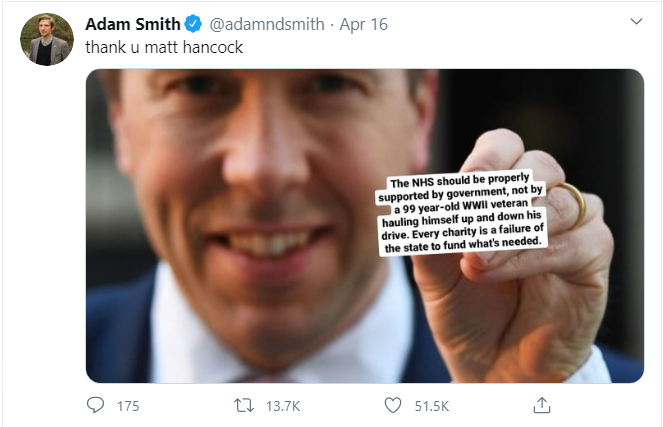The height and width of the screenshot is (427, 663).
Task: Click the 175 replies count
Action: pyautogui.click(x=128, y=407)
